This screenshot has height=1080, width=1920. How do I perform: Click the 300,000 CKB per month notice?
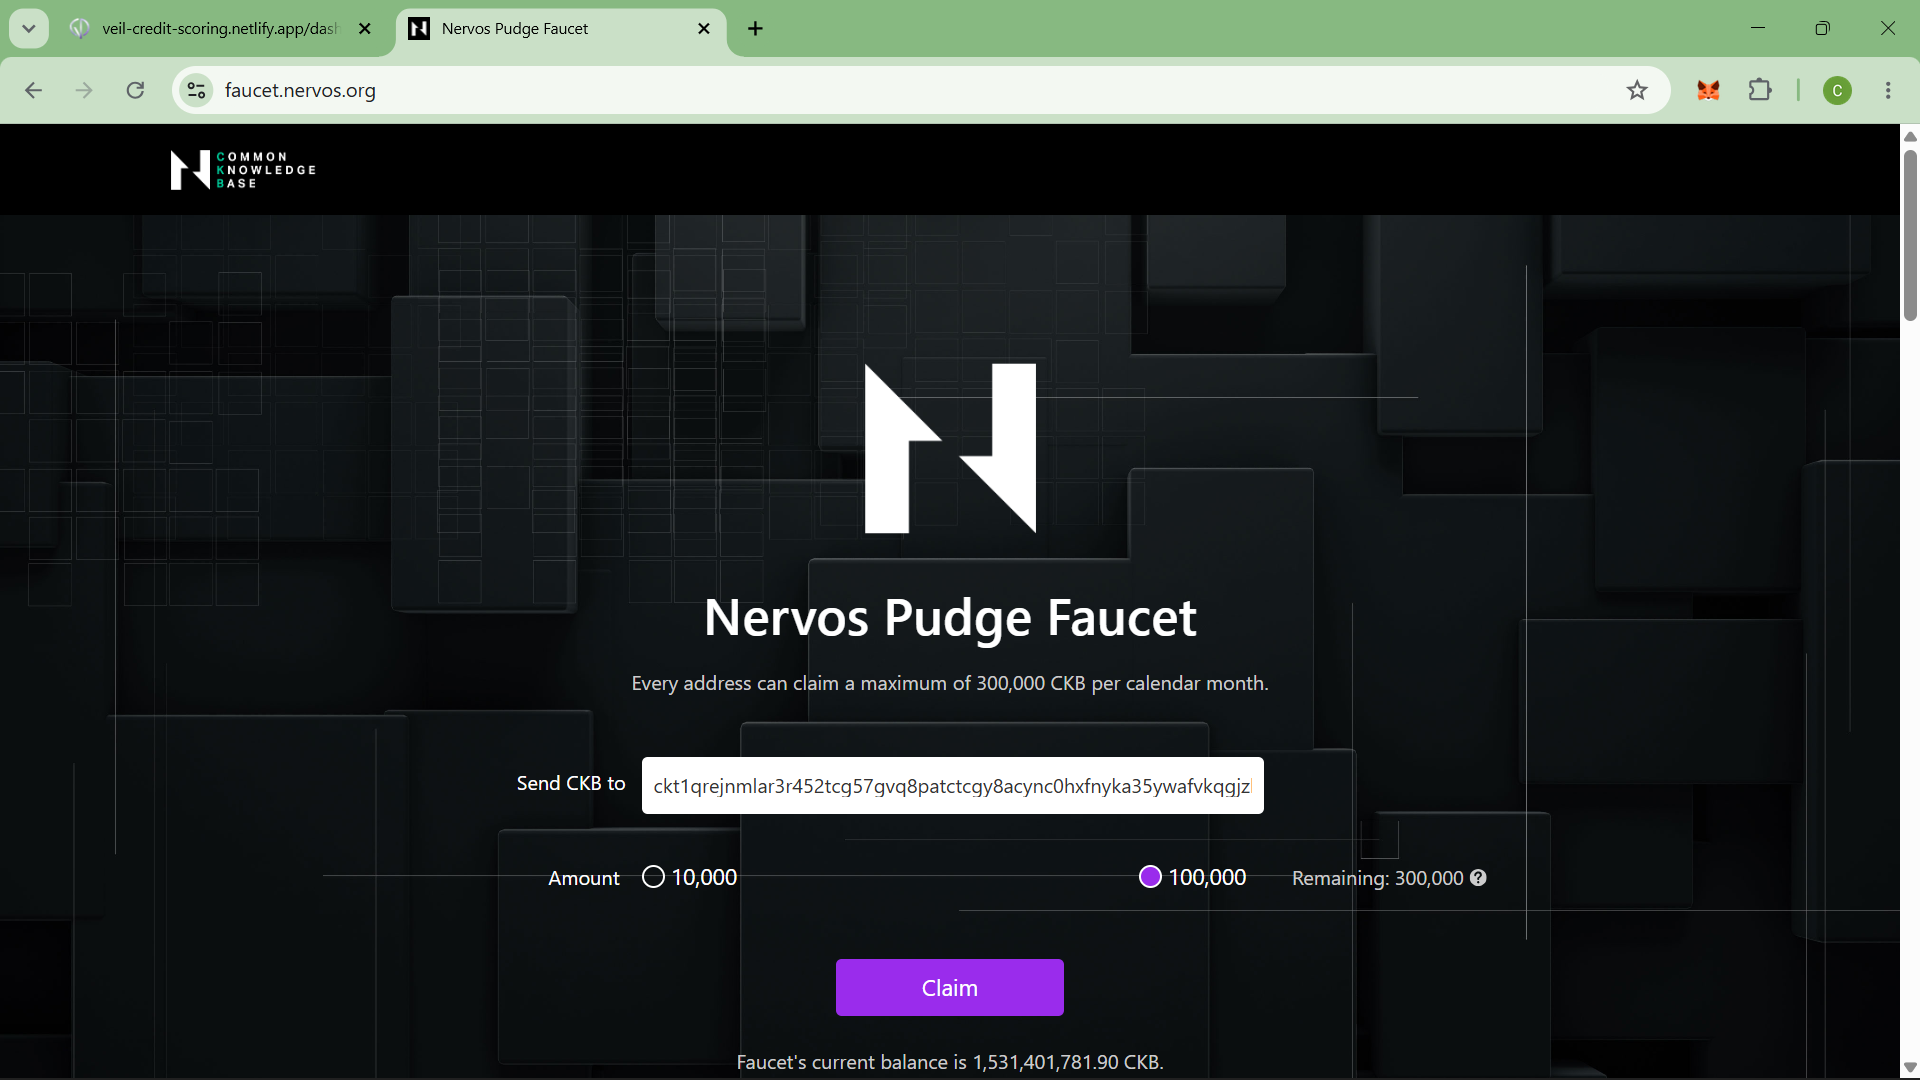(x=950, y=683)
